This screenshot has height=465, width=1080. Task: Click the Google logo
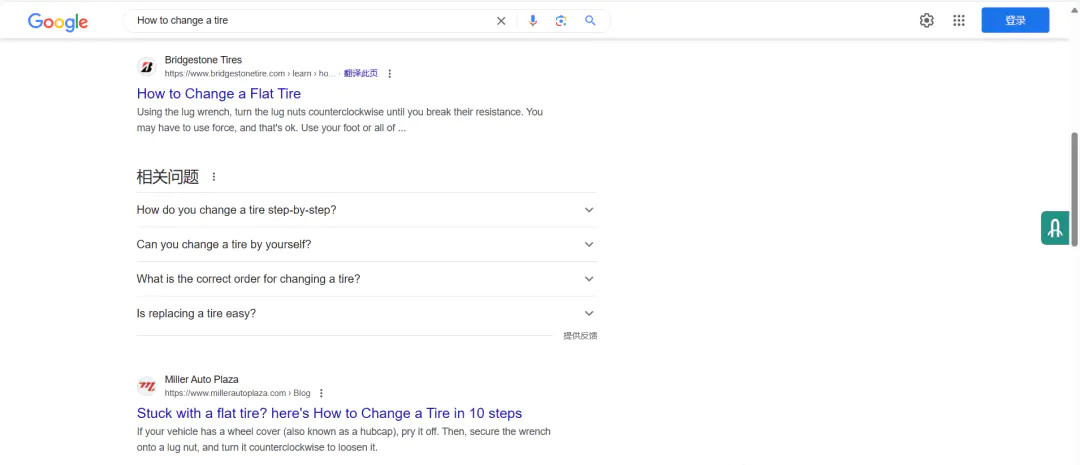pos(57,21)
